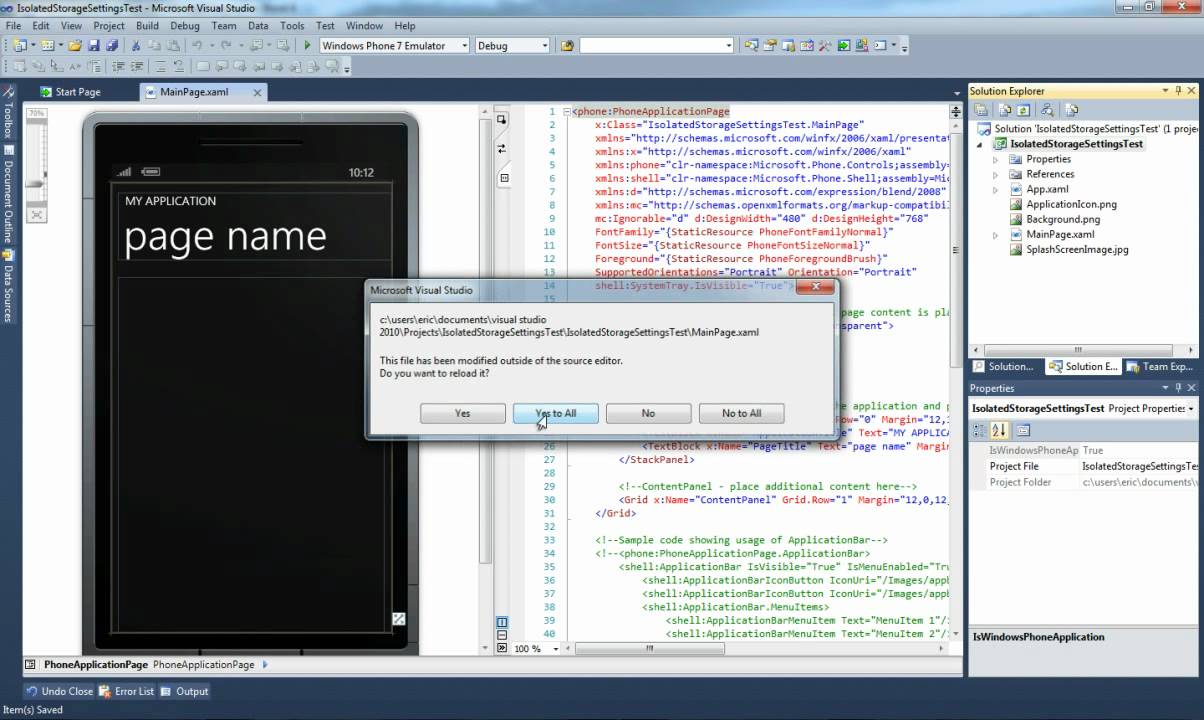Image resolution: width=1204 pixels, height=720 pixels.
Task: Switch to the Solution Navigator tab
Action: click(1004, 367)
